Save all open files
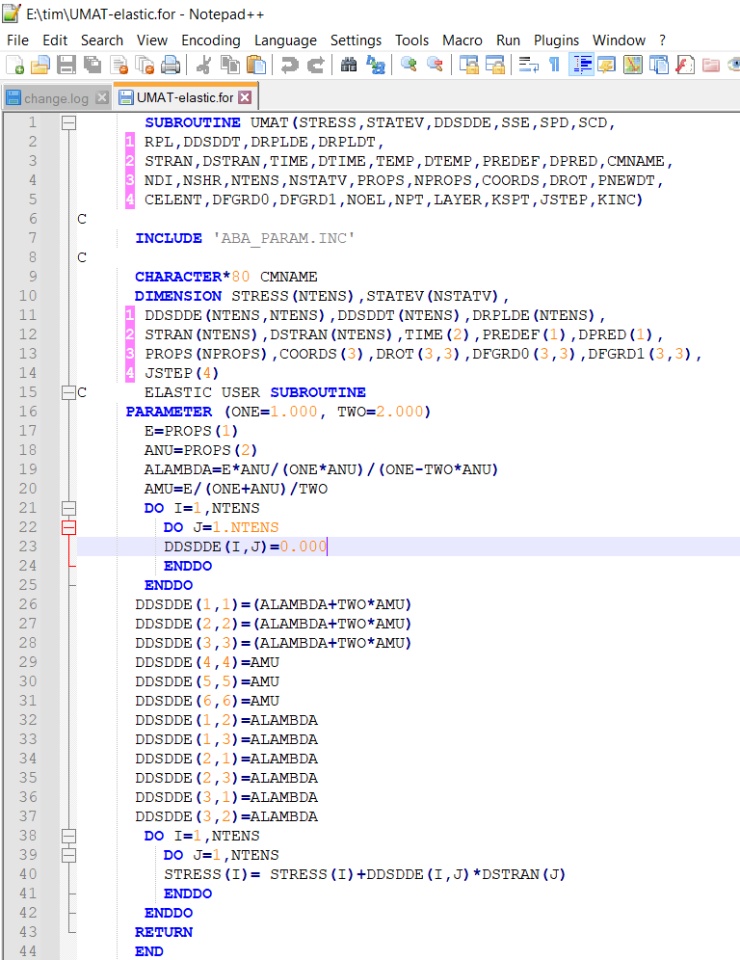The width and height of the screenshot is (740, 960). (x=92, y=64)
